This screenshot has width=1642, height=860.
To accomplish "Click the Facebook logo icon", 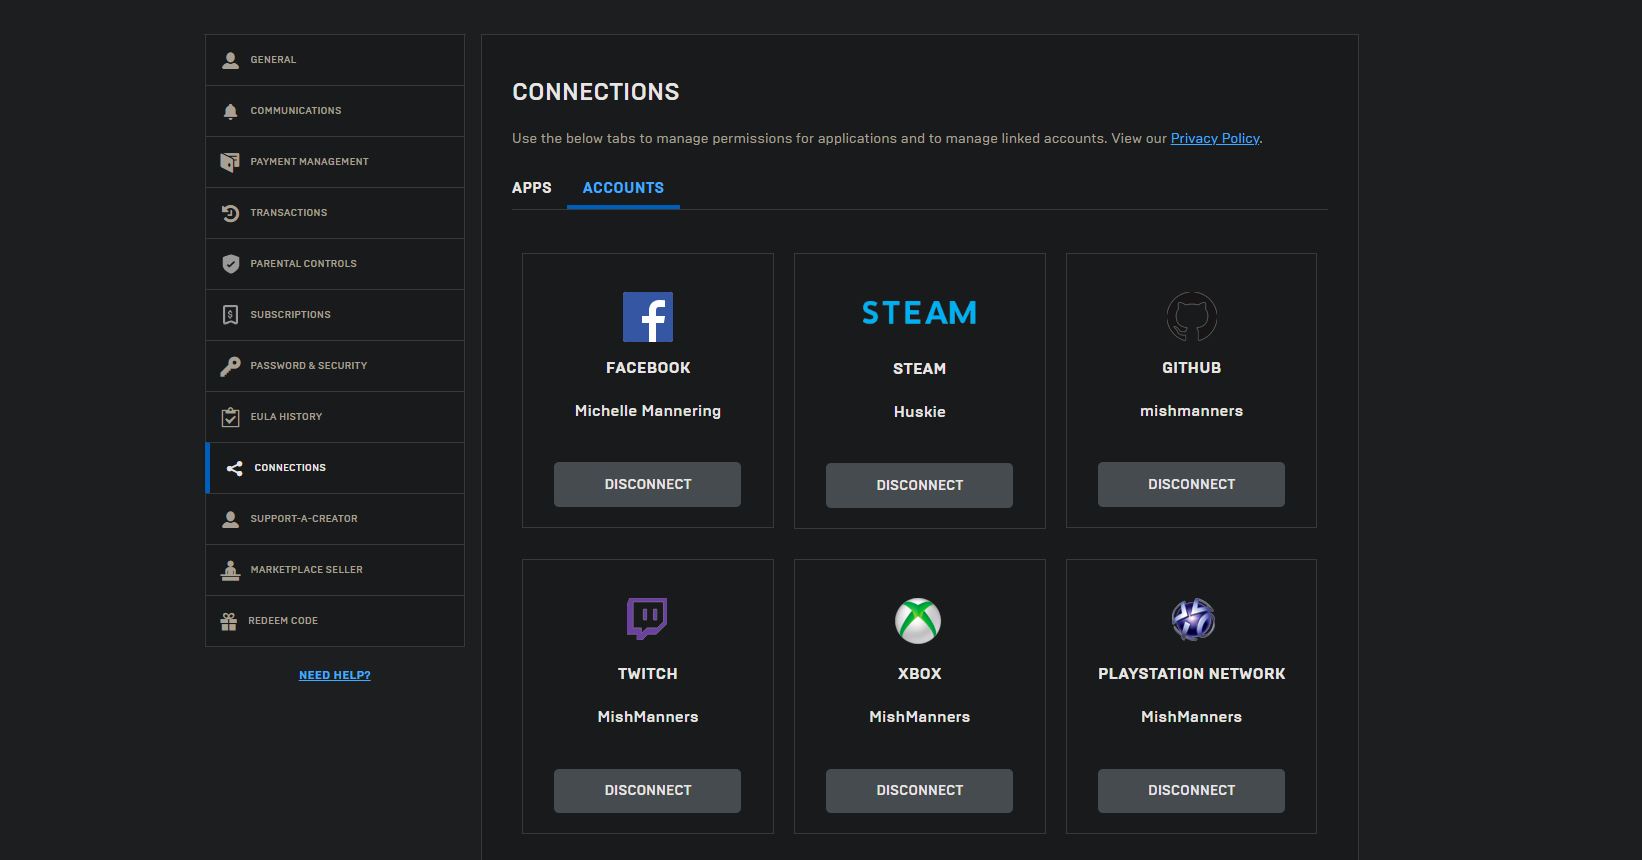I will tap(648, 317).
